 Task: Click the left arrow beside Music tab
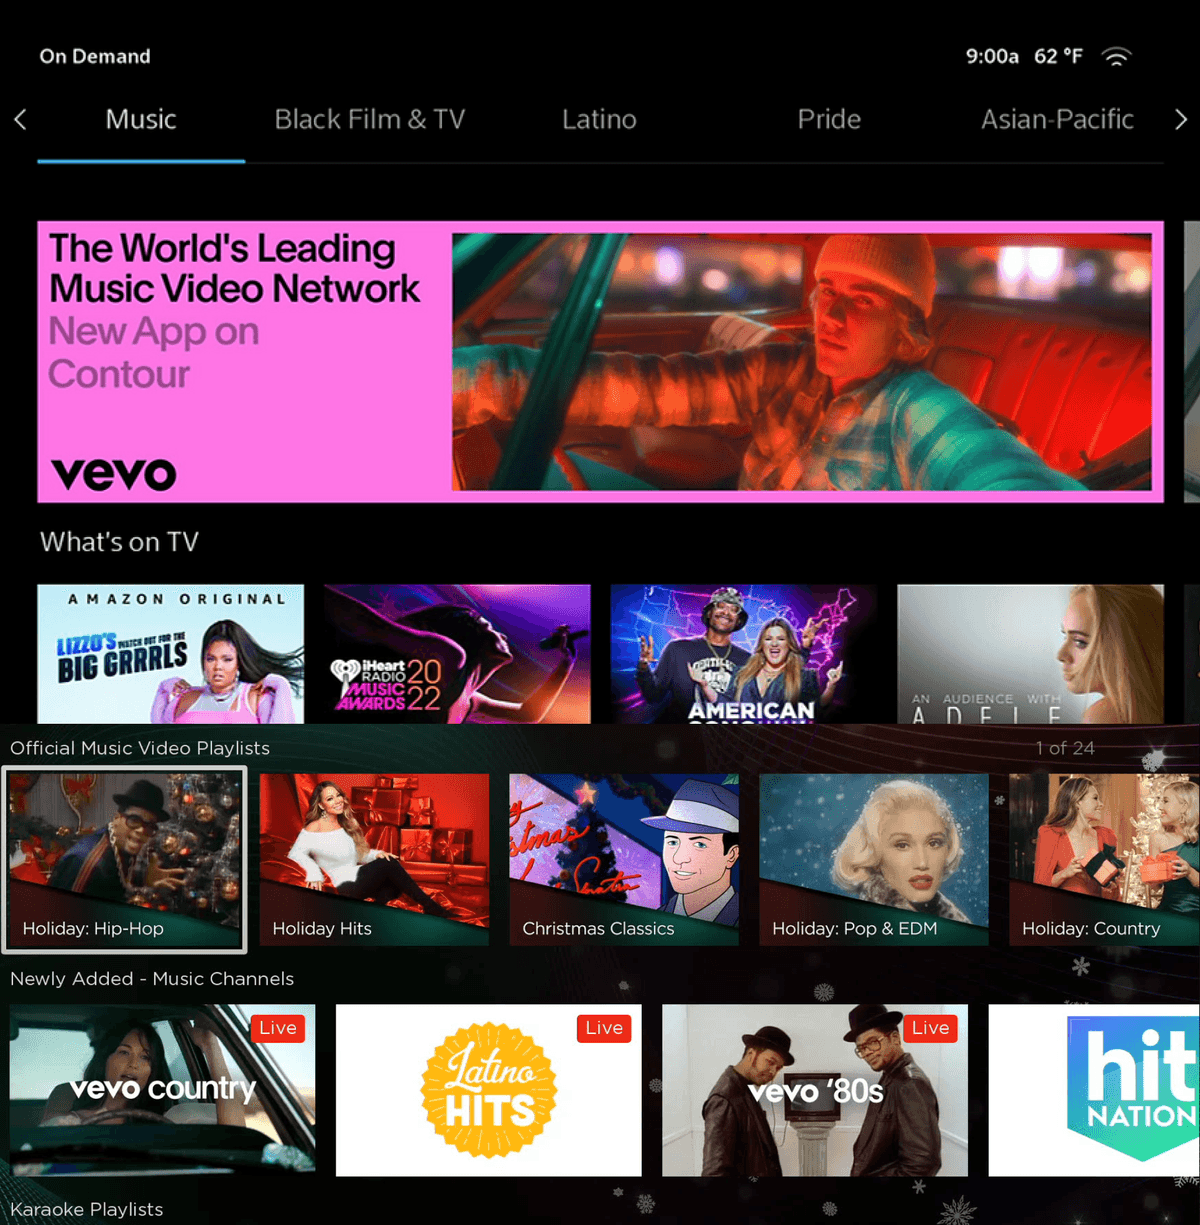point(20,120)
